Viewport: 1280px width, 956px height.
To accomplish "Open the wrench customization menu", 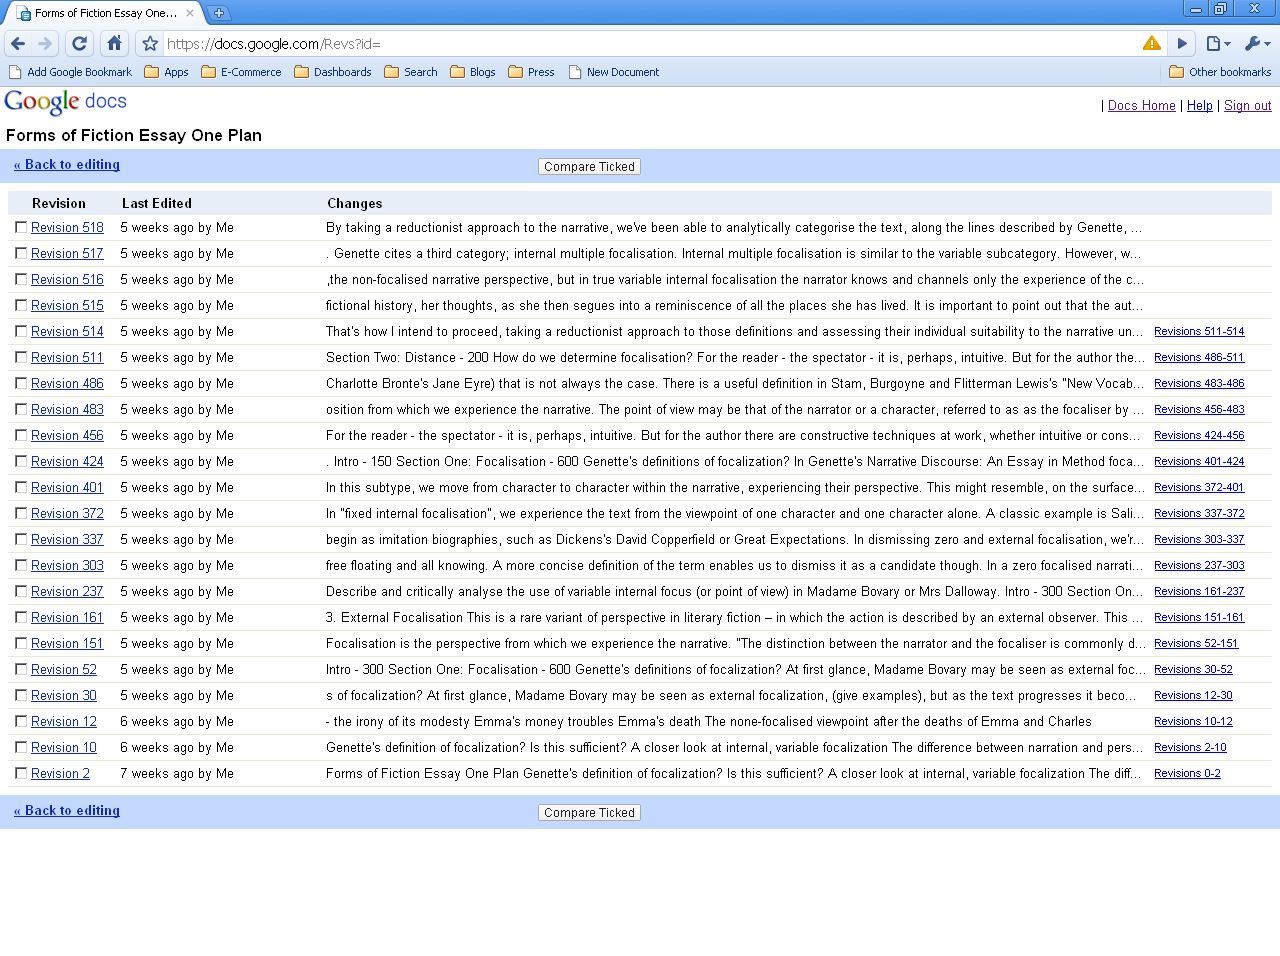I will click(1254, 43).
